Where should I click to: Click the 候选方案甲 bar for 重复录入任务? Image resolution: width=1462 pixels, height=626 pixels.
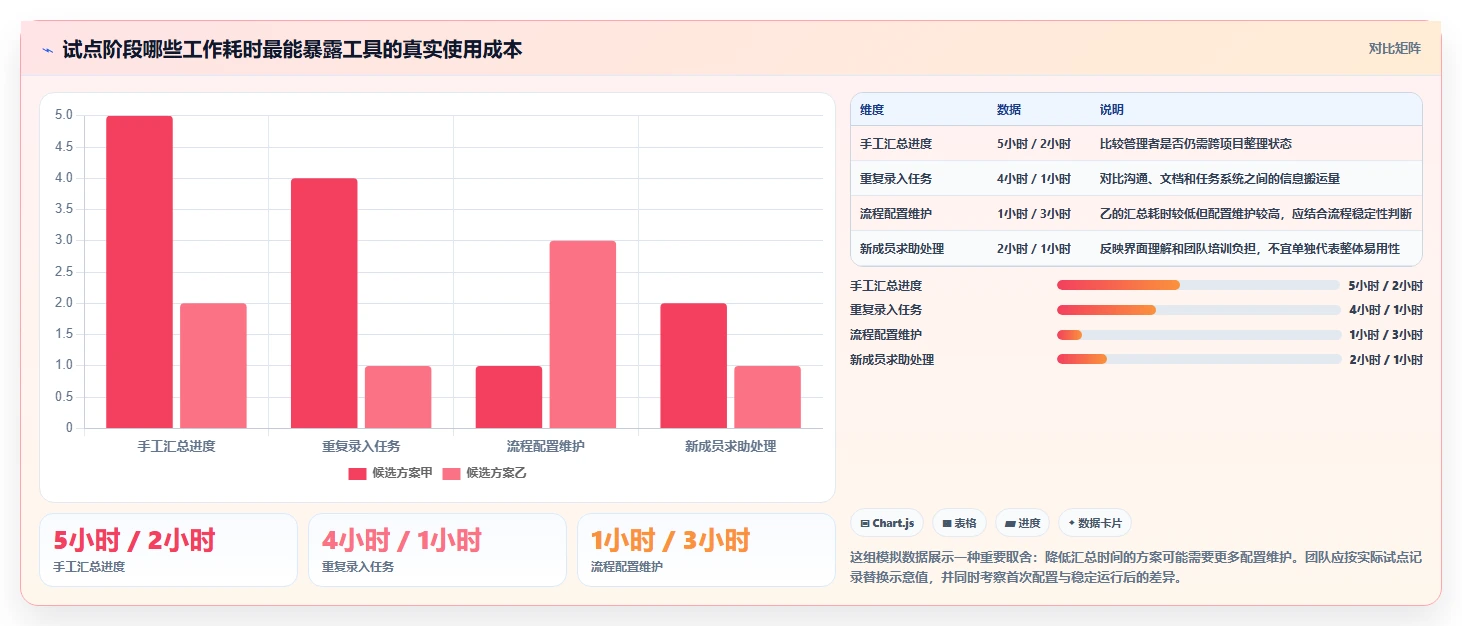324,303
